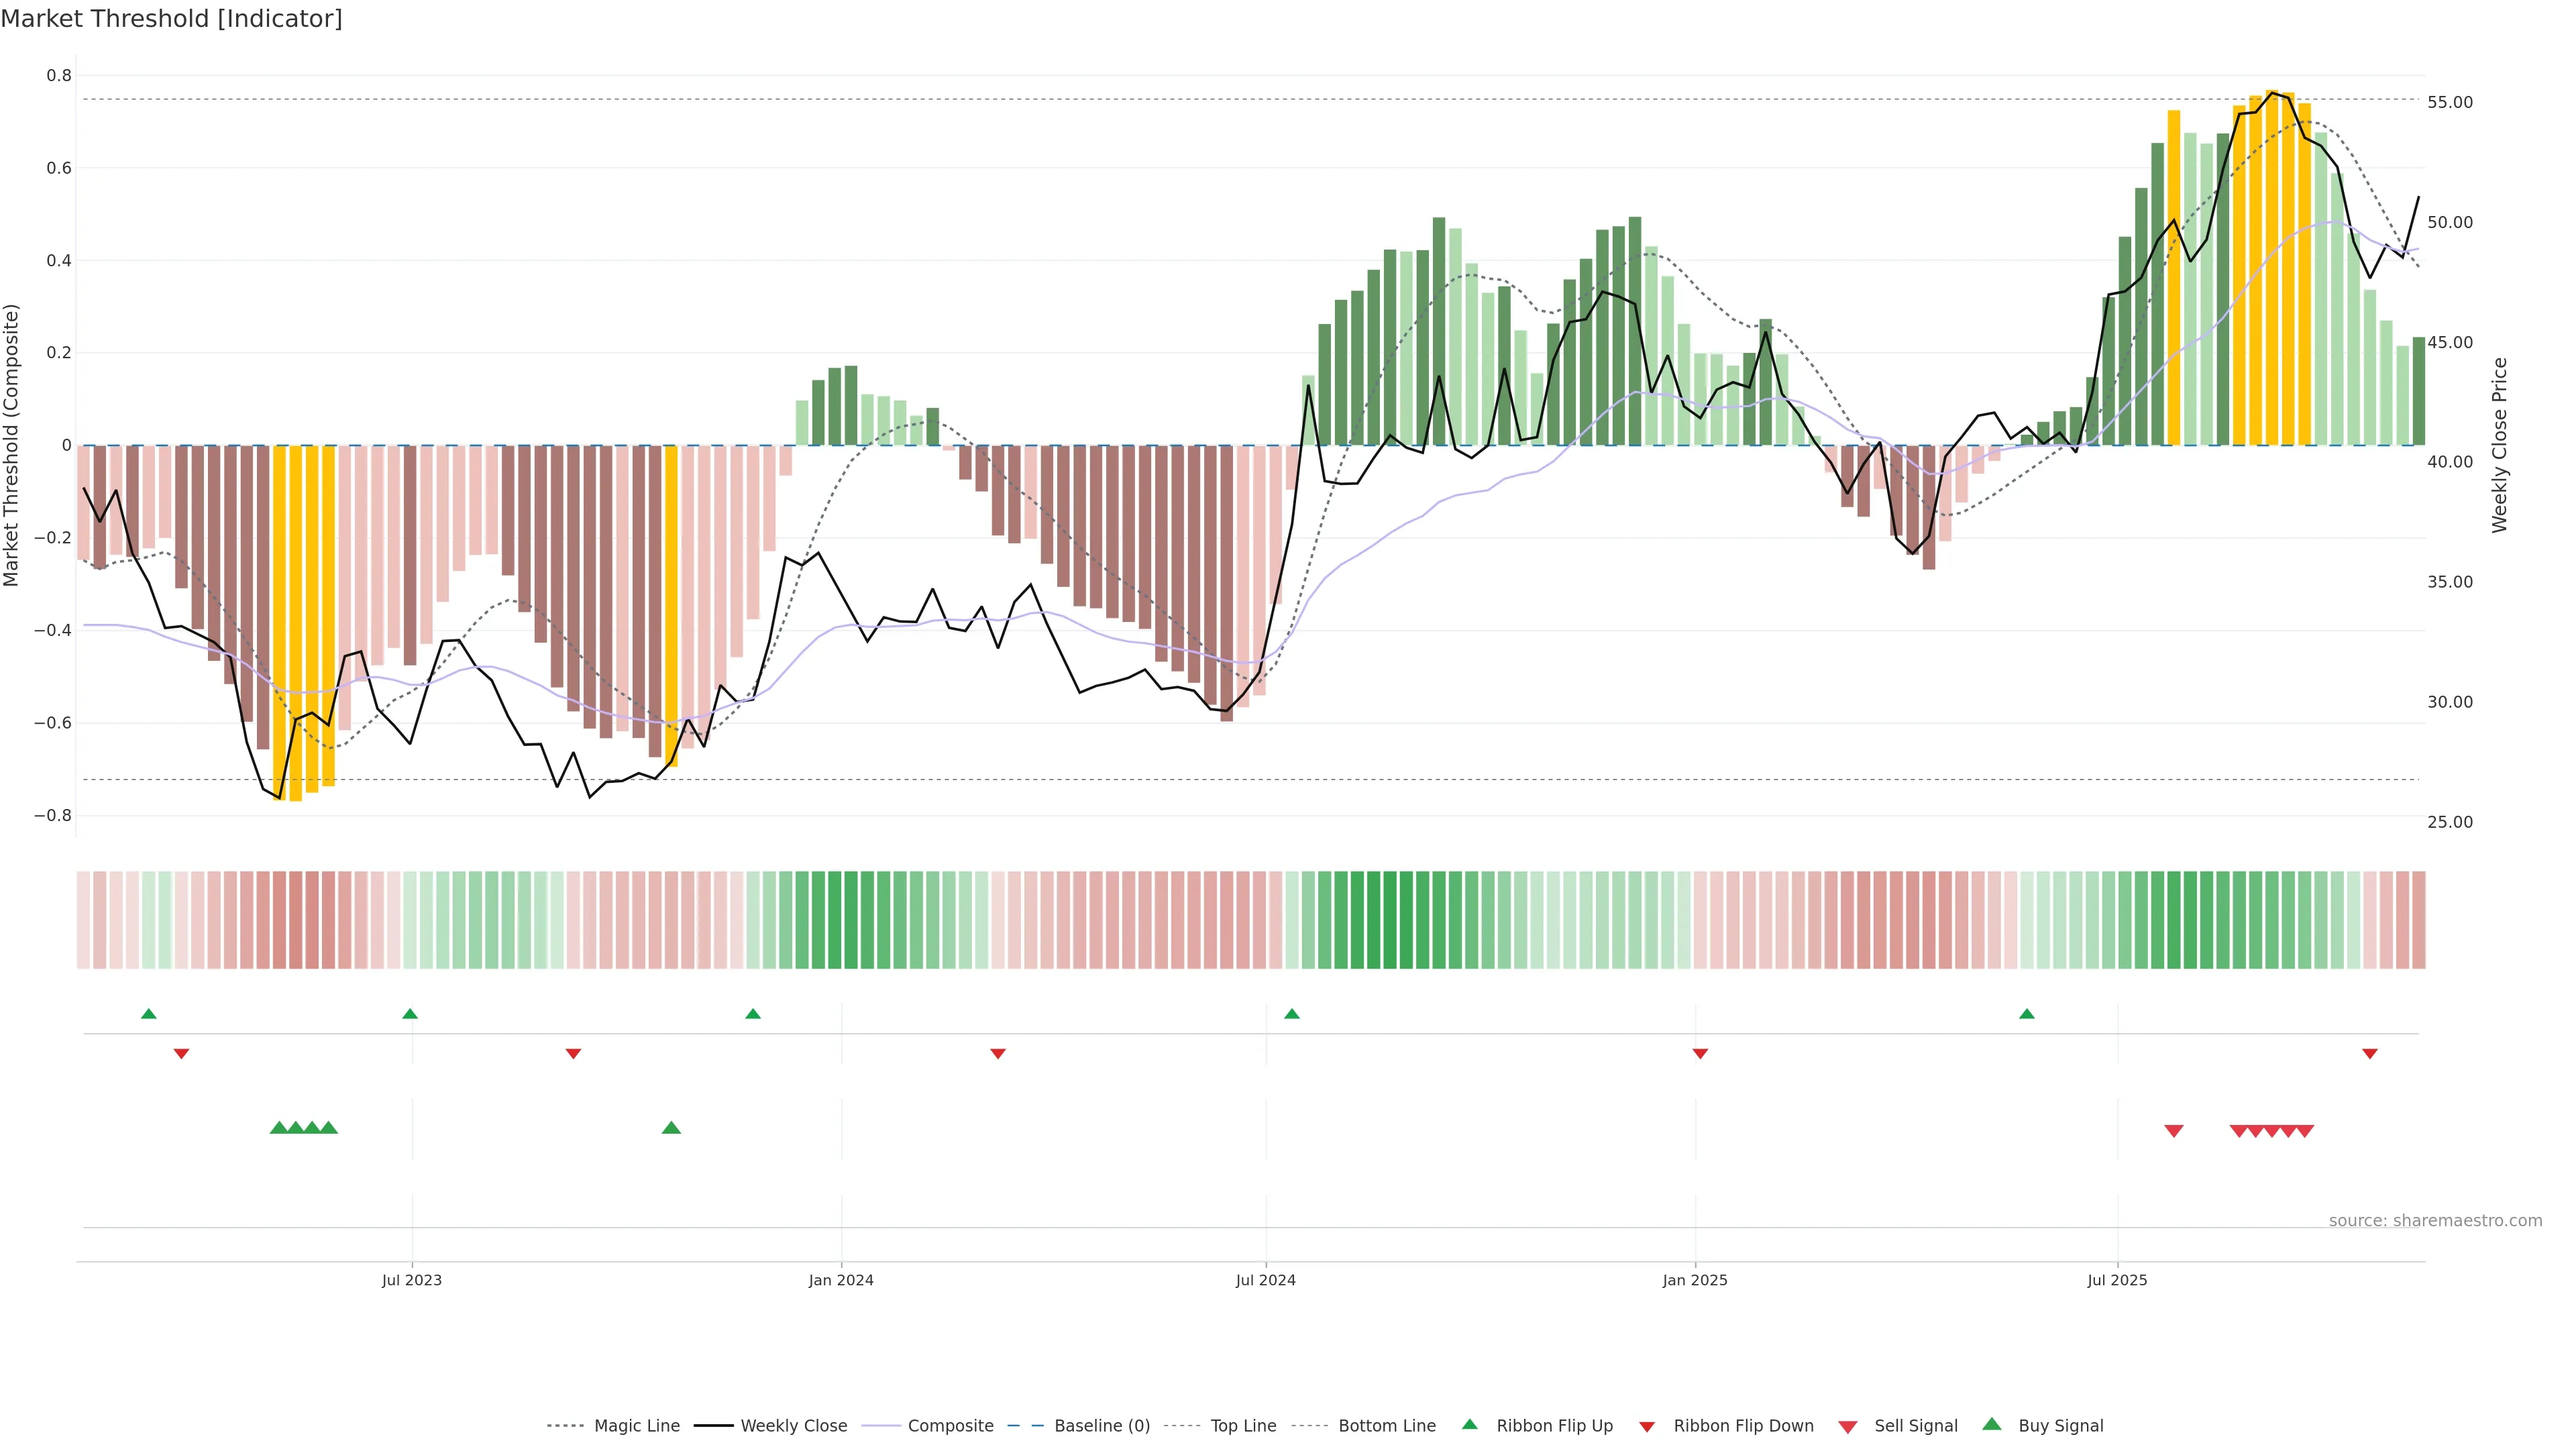Viewport: 2576px width, 1449px height.
Task: Click the isolated sell signal marker after July 2025
Action: click(2173, 1131)
